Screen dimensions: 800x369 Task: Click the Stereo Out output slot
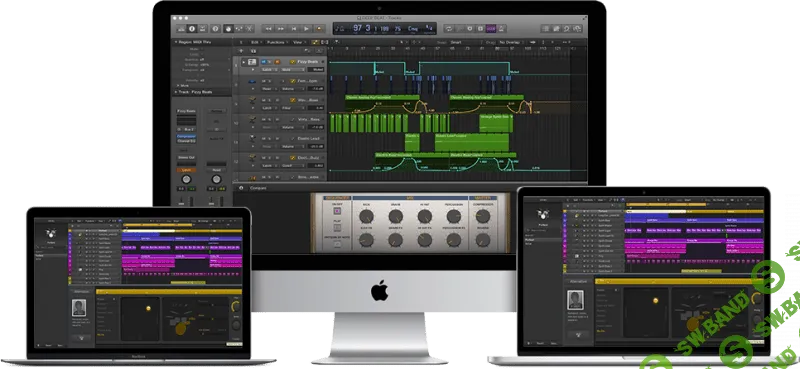click(x=186, y=157)
